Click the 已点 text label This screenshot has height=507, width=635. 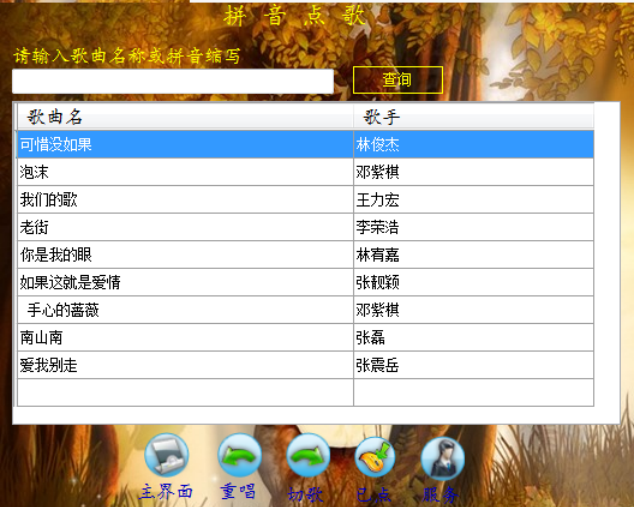(x=373, y=494)
